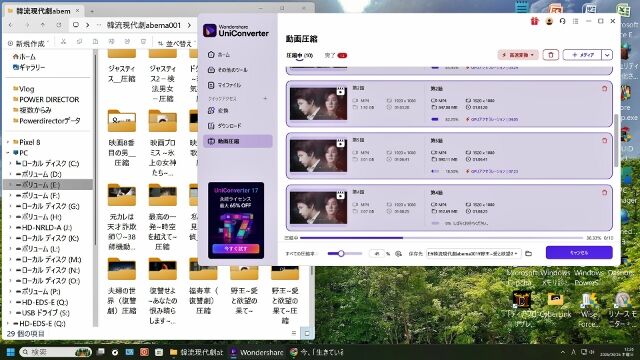Open the dropdown arrow beside メディア
Screen dimensions: 640x360
(x=607, y=55)
